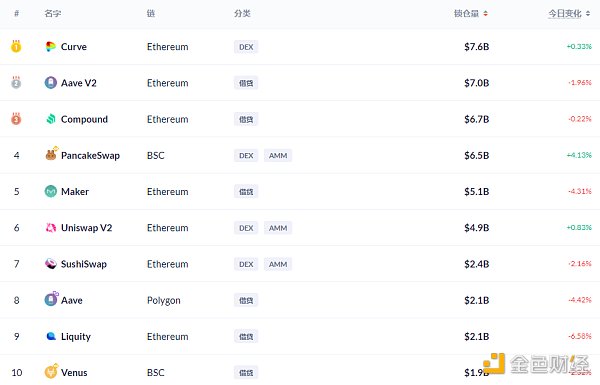Click the name column header
600x385 pixels.
(x=53, y=14)
